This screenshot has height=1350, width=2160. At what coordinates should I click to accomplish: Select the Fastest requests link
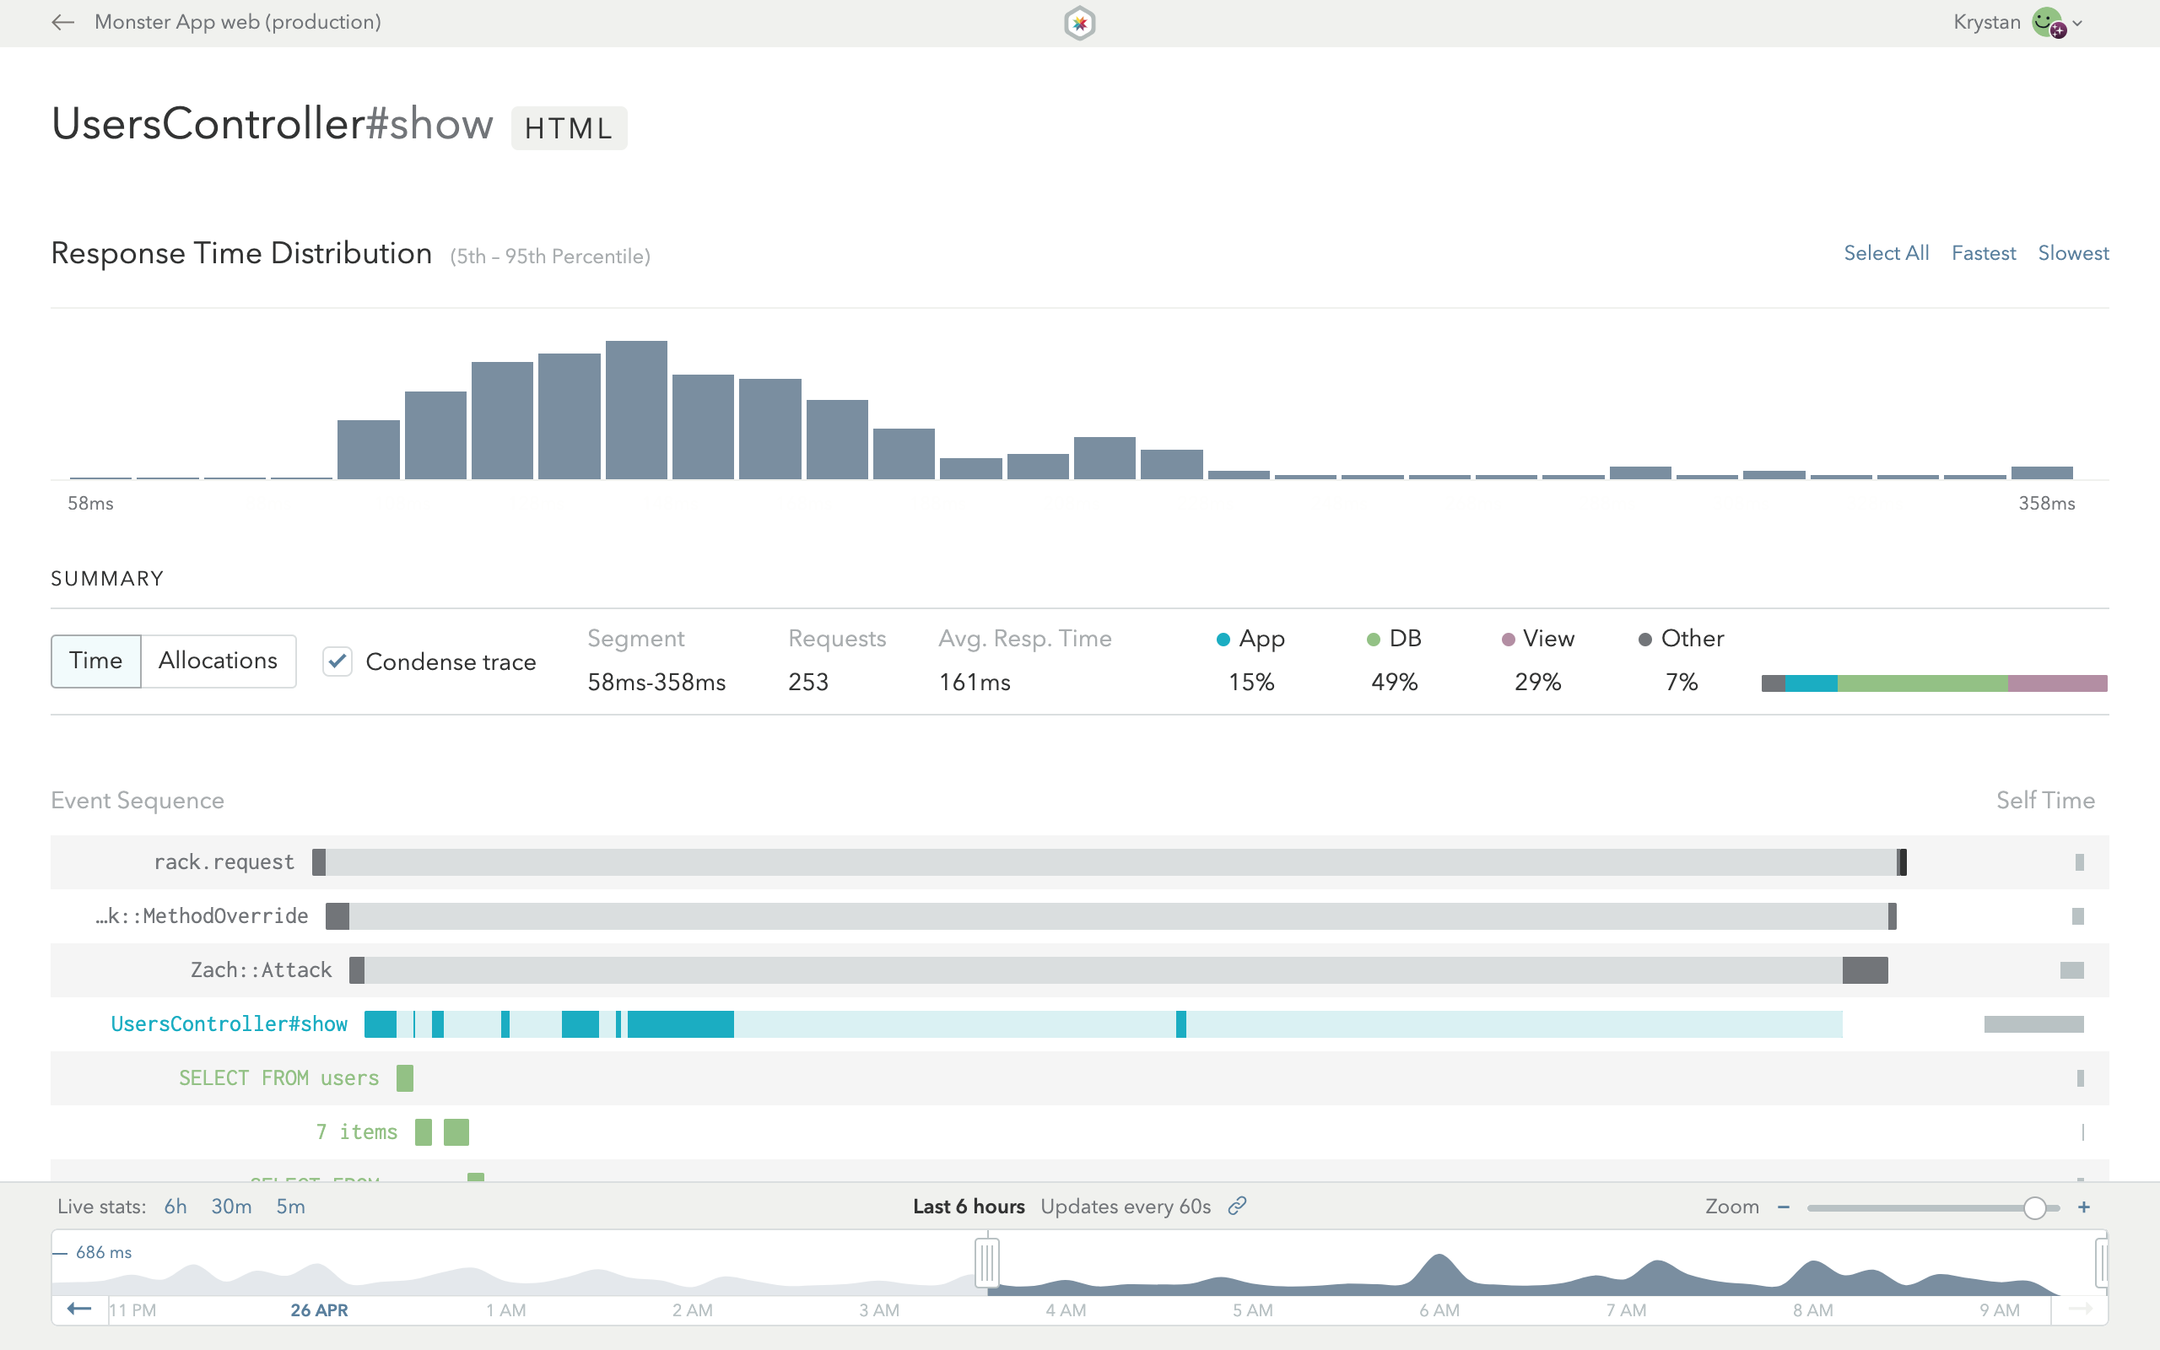pos(1983,253)
